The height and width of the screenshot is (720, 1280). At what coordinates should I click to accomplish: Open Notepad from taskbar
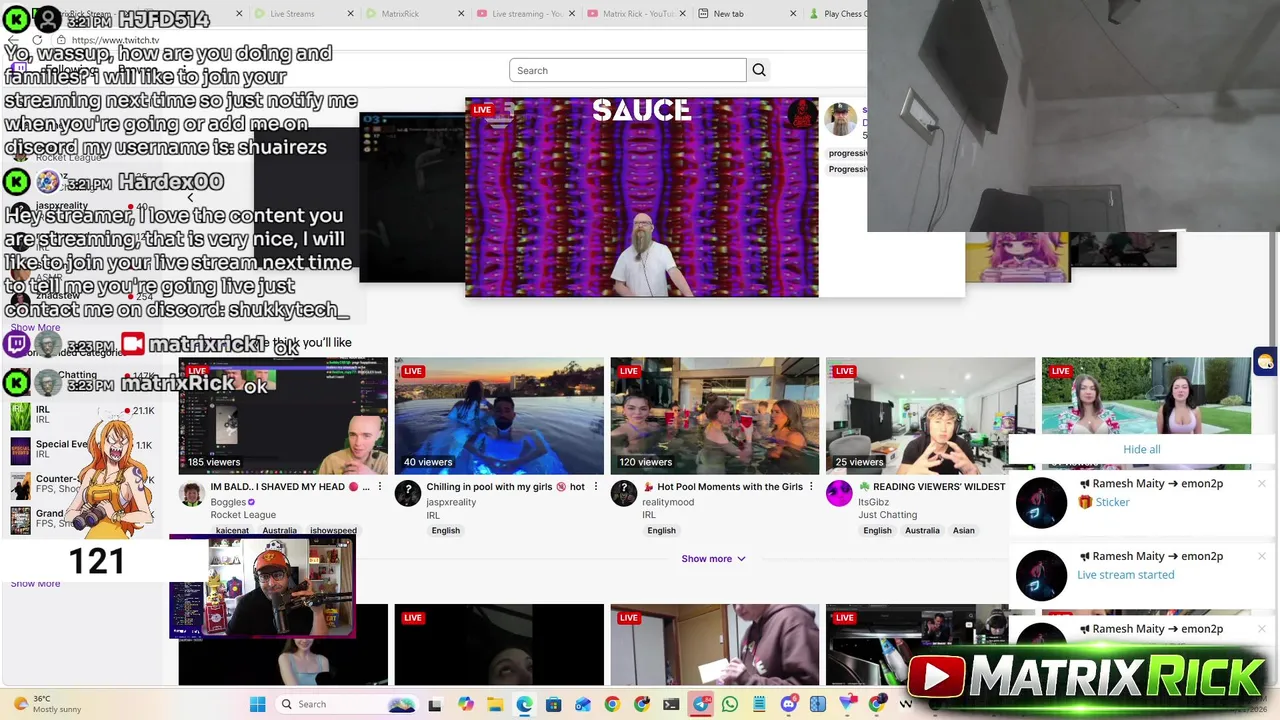759,704
